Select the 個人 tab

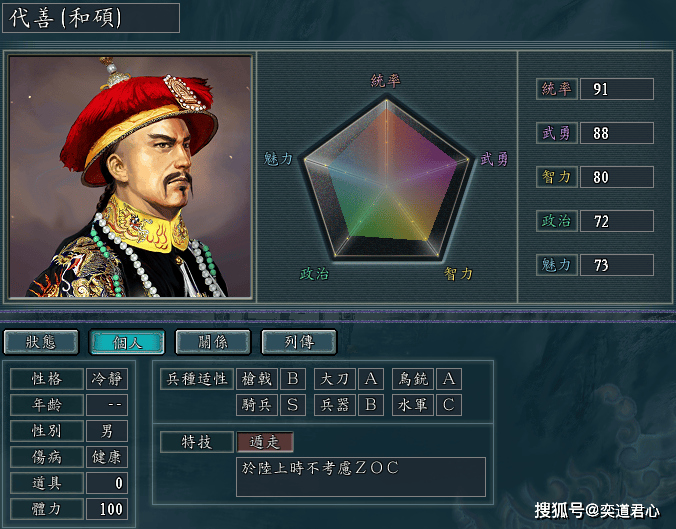[127, 342]
